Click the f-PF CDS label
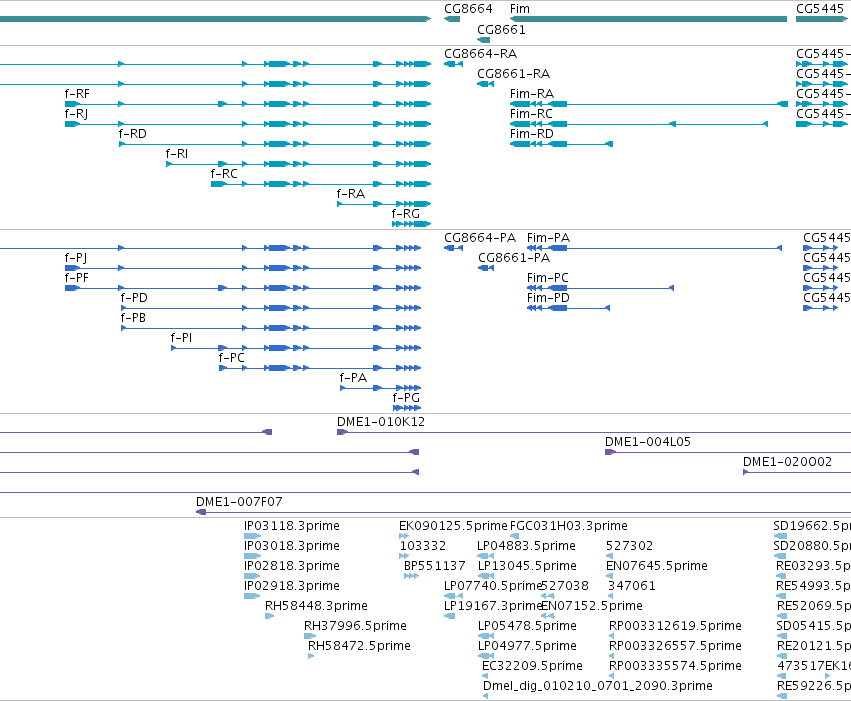The width and height of the screenshot is (851, 701). pos(77,278)
